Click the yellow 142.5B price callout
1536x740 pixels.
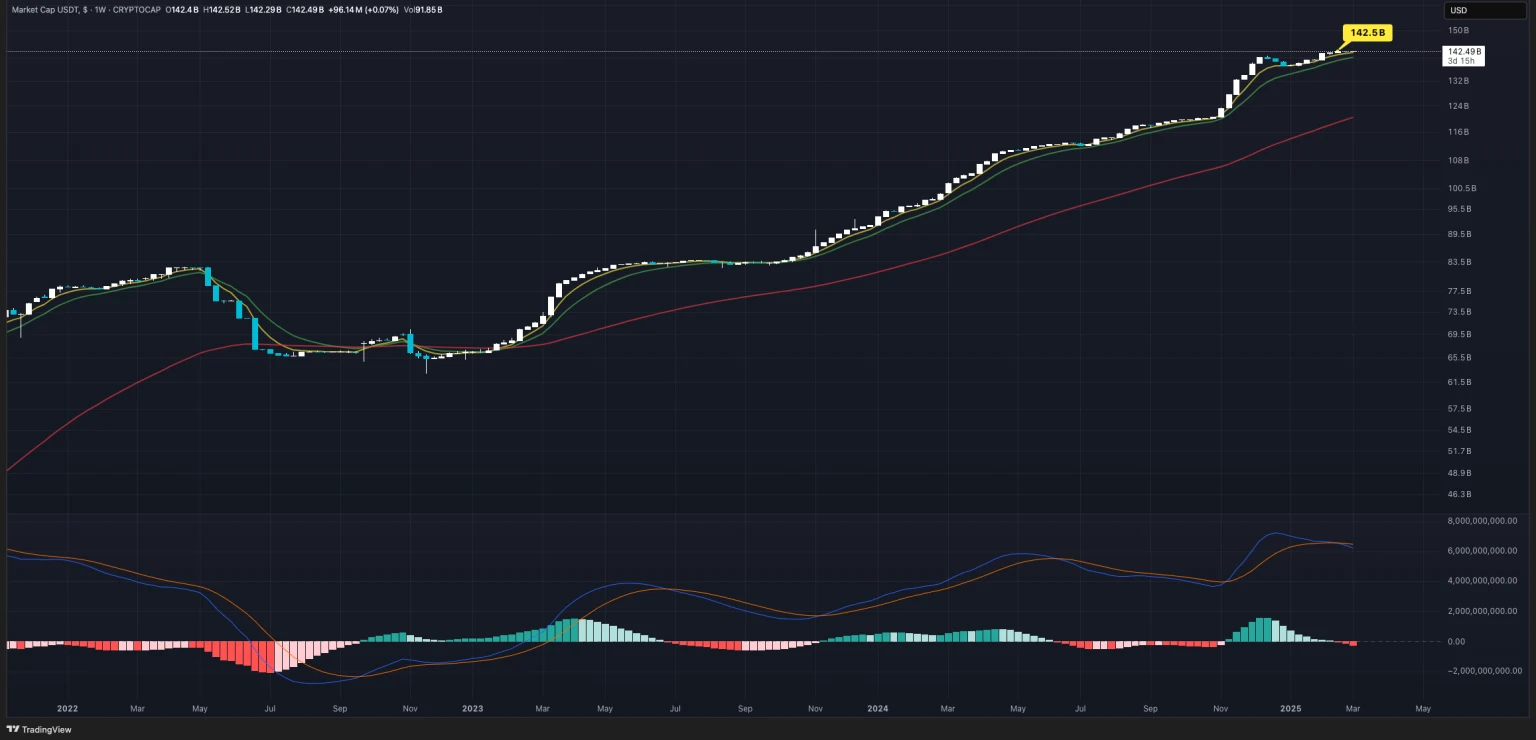point(1367,33)
